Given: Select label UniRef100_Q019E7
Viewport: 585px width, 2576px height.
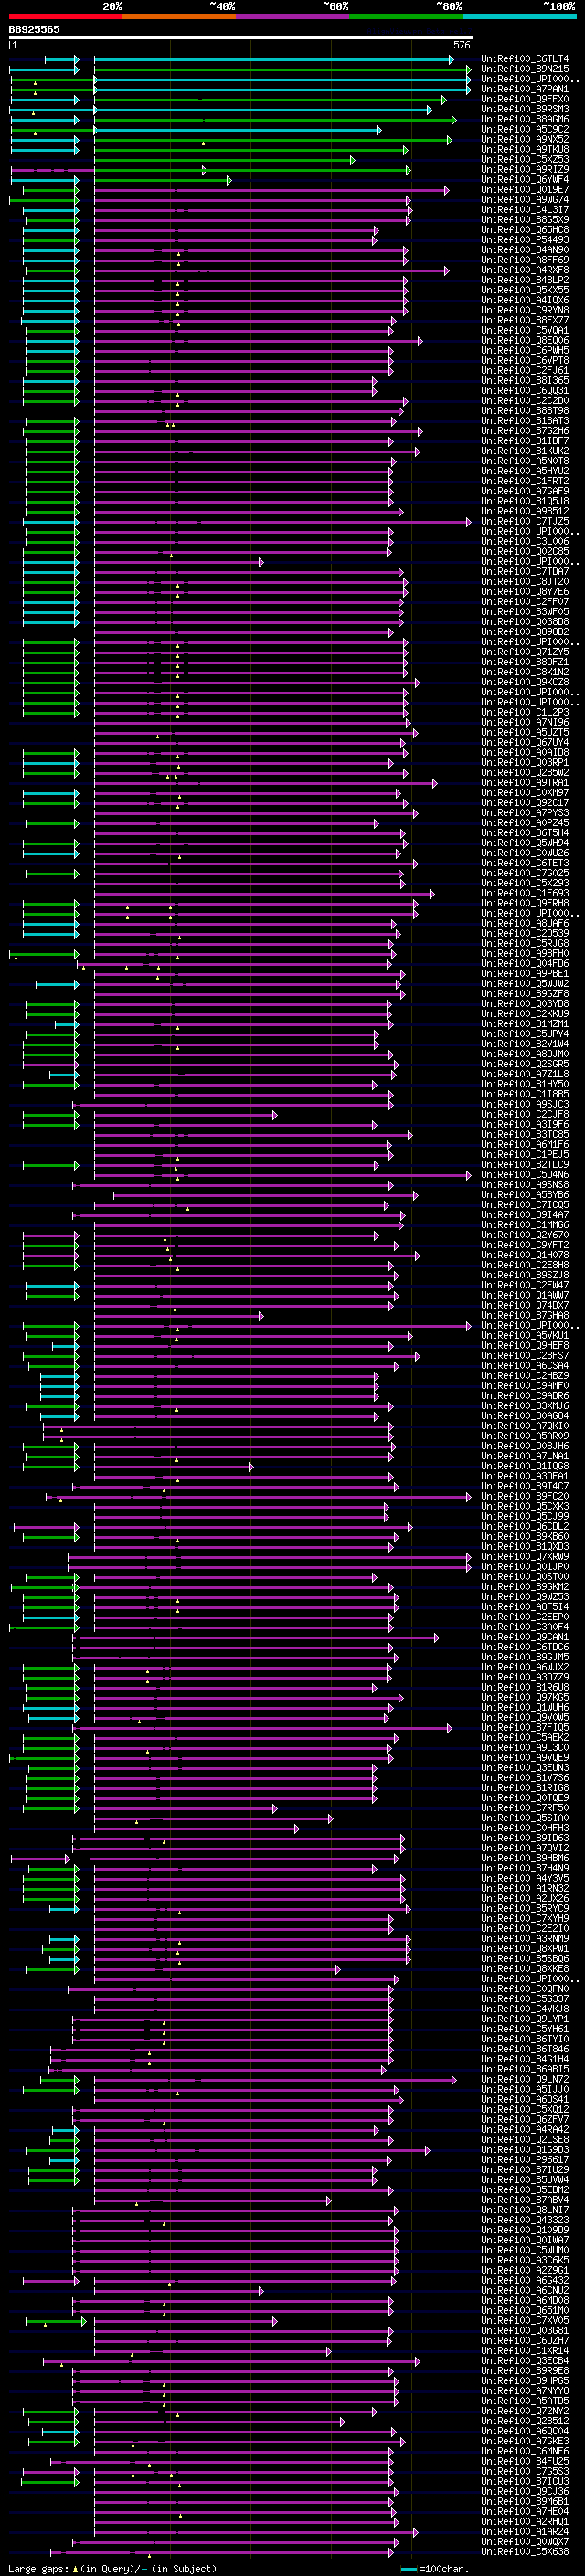Looking at the screenshot, I should coord(525,190).
